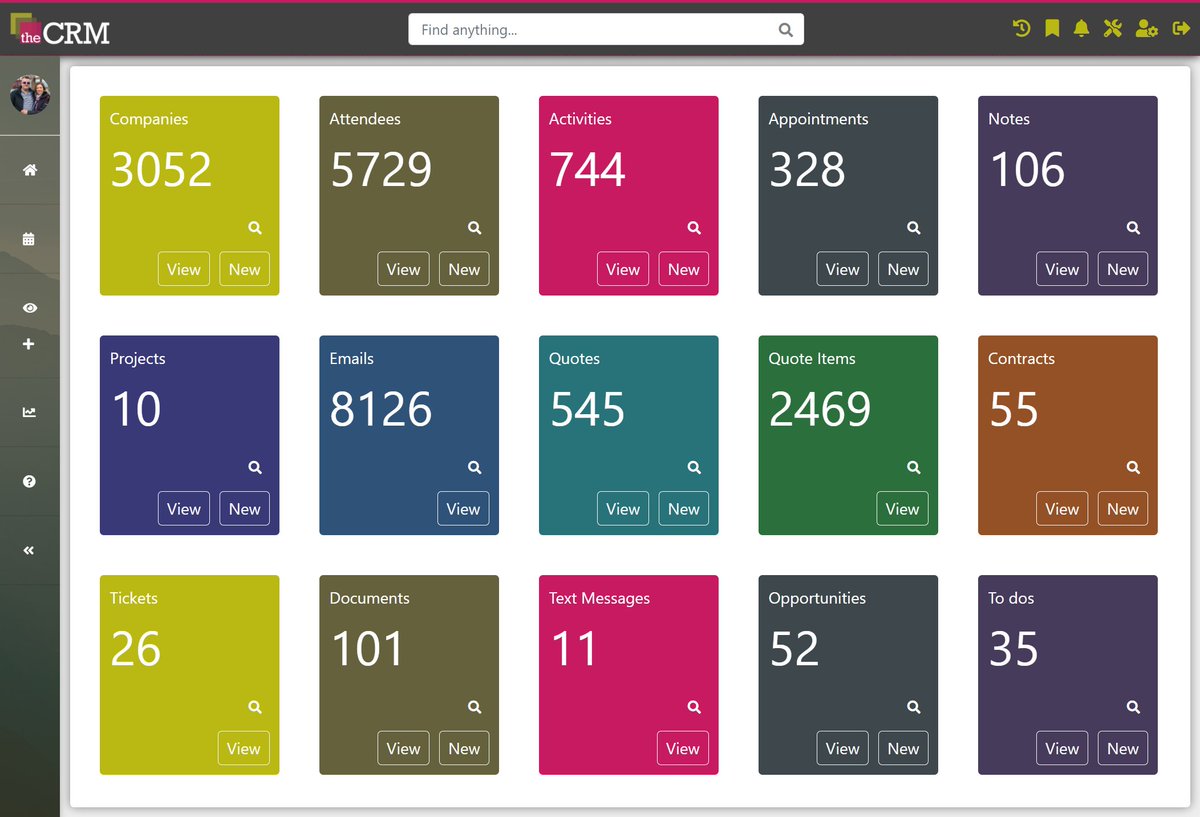This screenshot has height=817, width=1200.
Task: View the Quotes list
Action: (622, 508)
